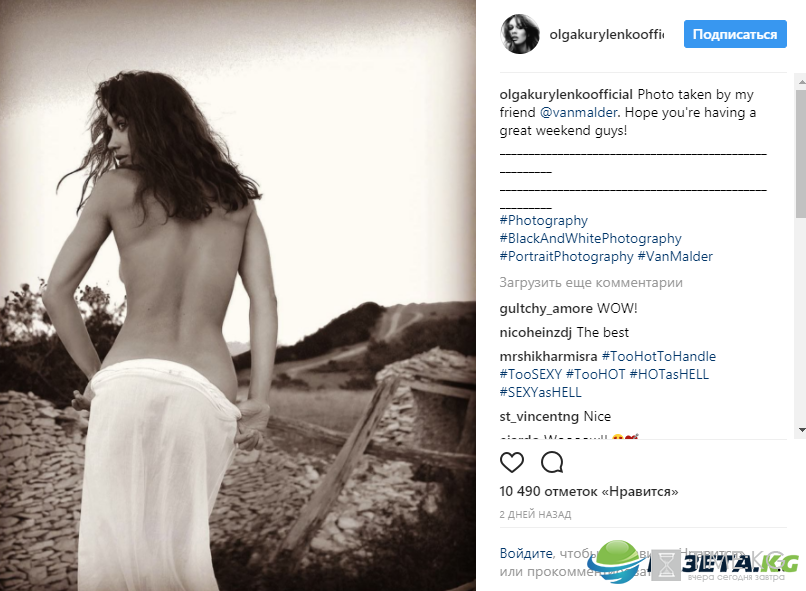The image size is (806, 591).
Task: Click the likes count 10 490 отметок
Action: click(x=589, y=491)
